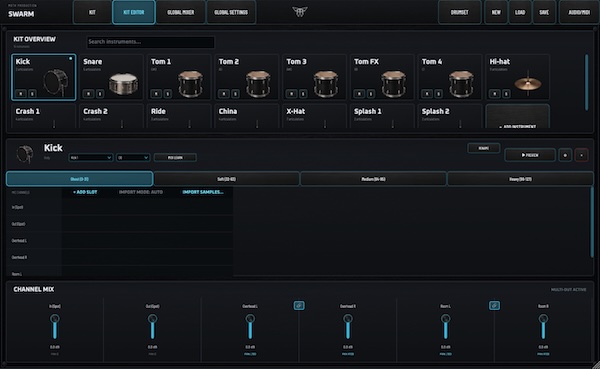Image resolution: width=600 pixels, height=369 pixels.
Task: Mute the Snare instrument
Action: click(88, 93)
